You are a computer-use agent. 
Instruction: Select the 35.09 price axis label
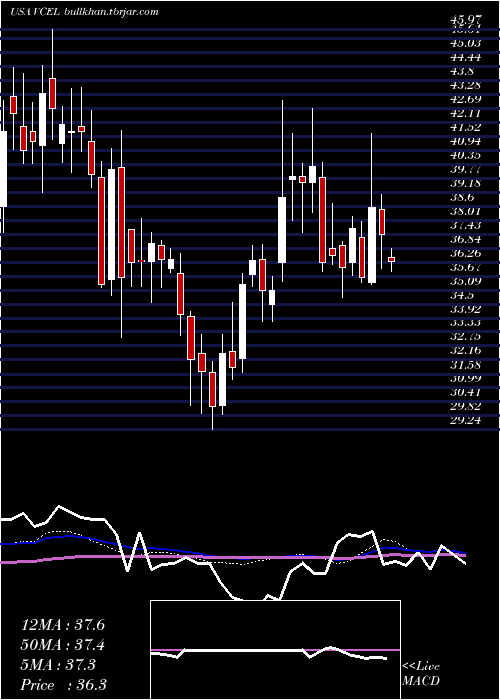coord(466,281)
